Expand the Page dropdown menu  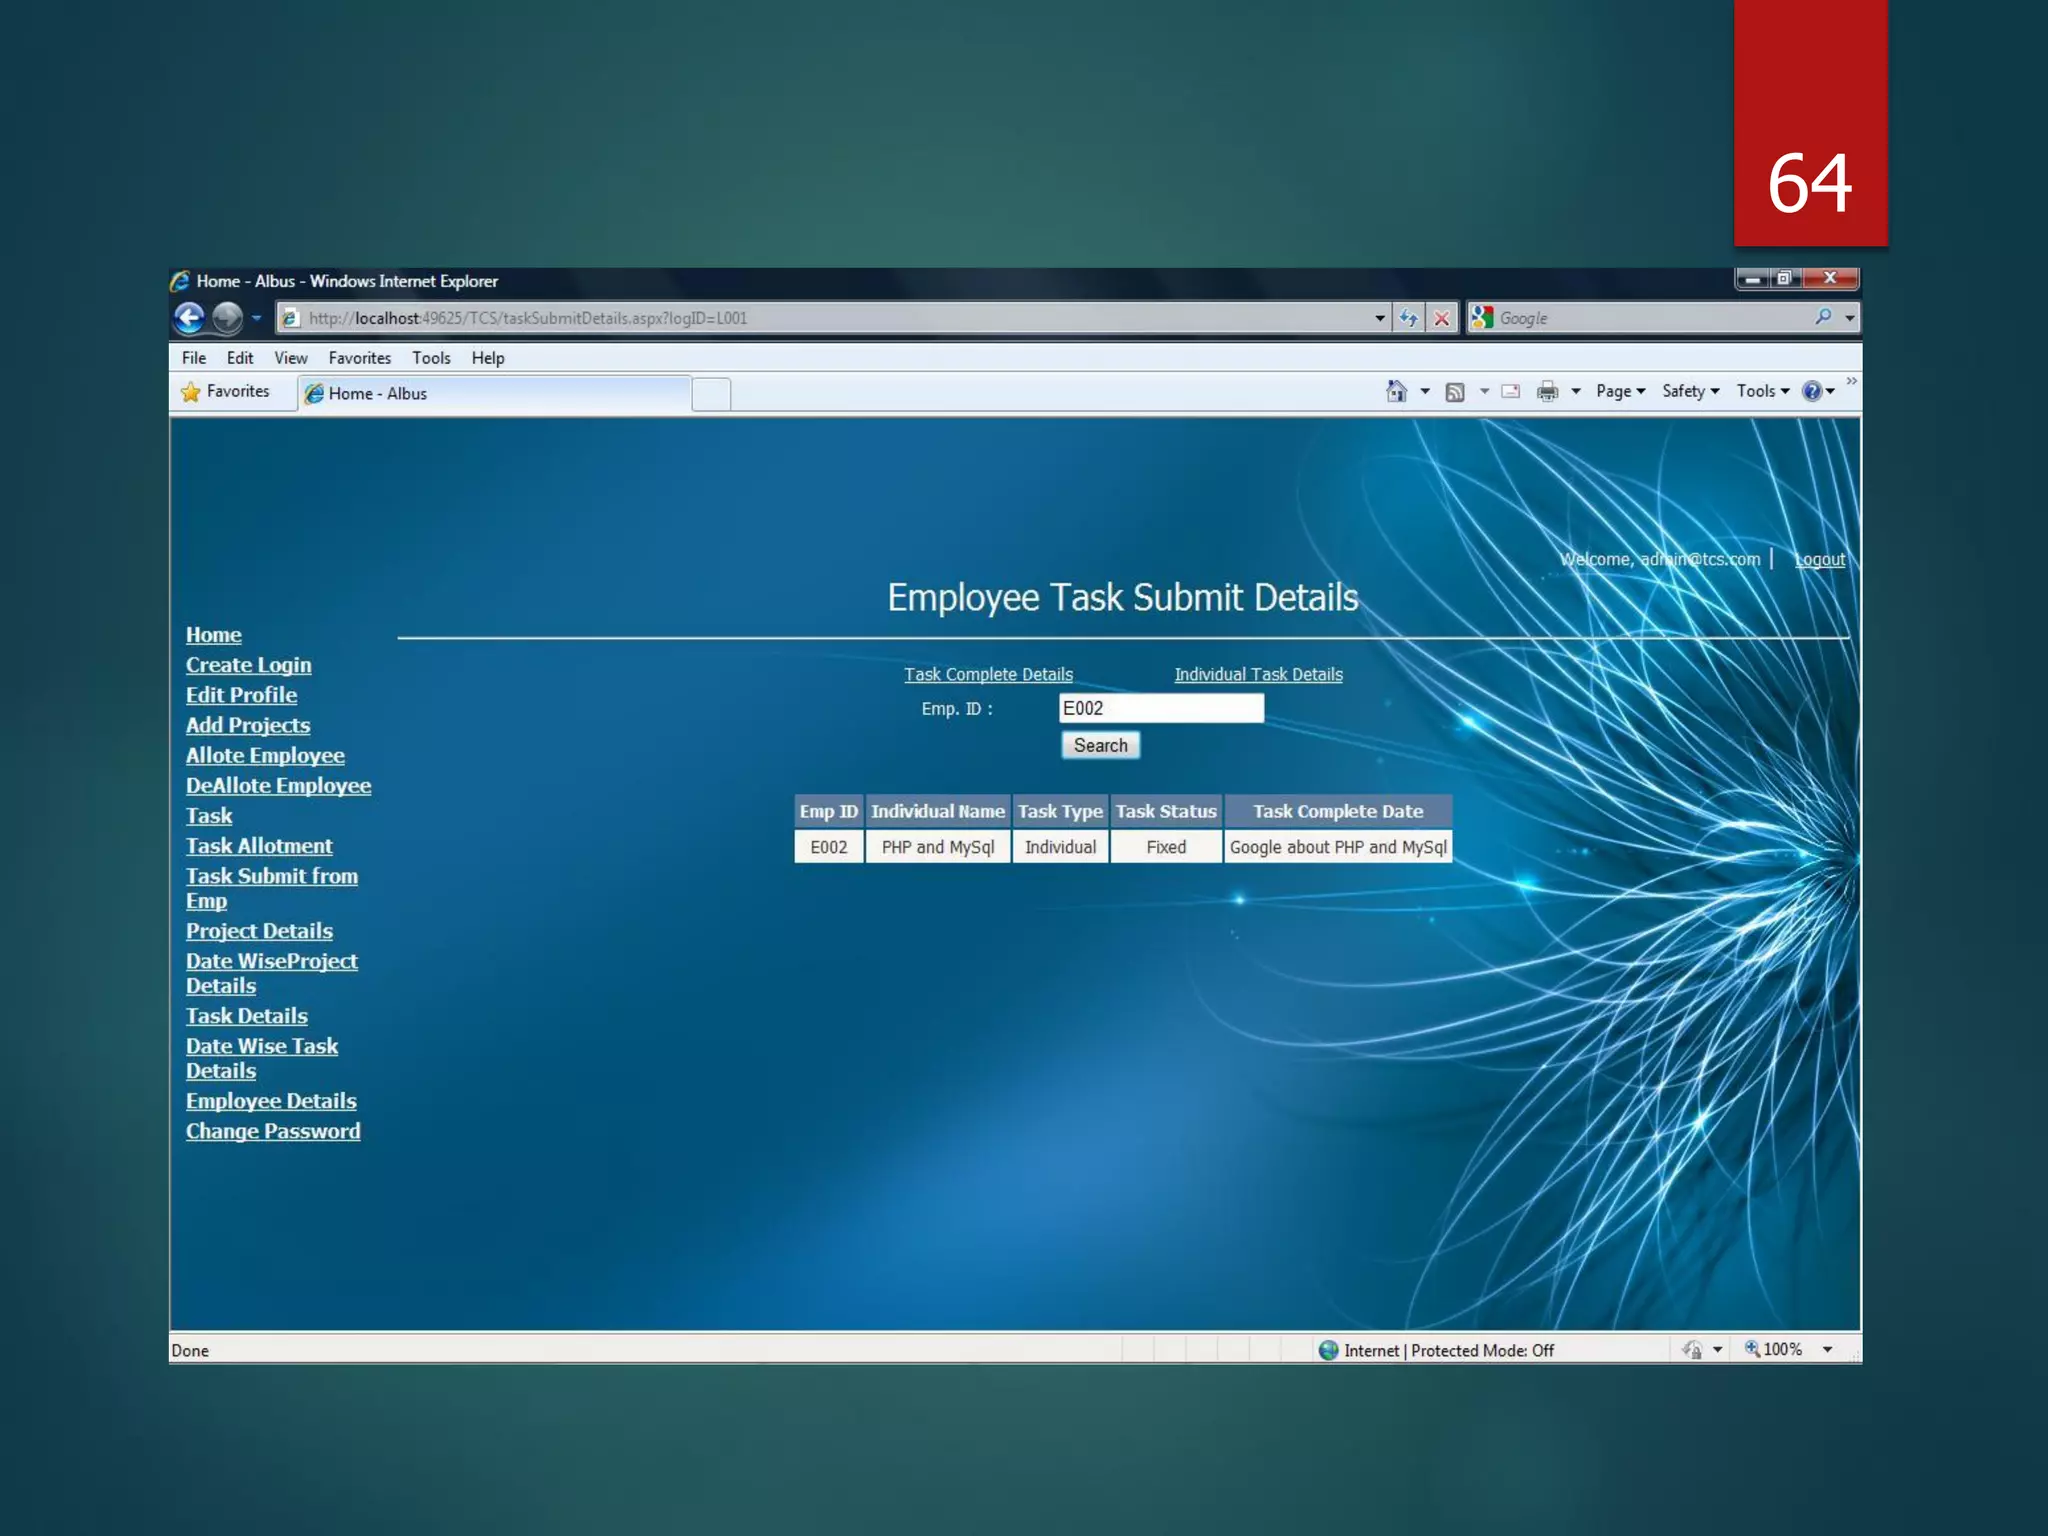pyautogui.click(x=1620, y=391)
